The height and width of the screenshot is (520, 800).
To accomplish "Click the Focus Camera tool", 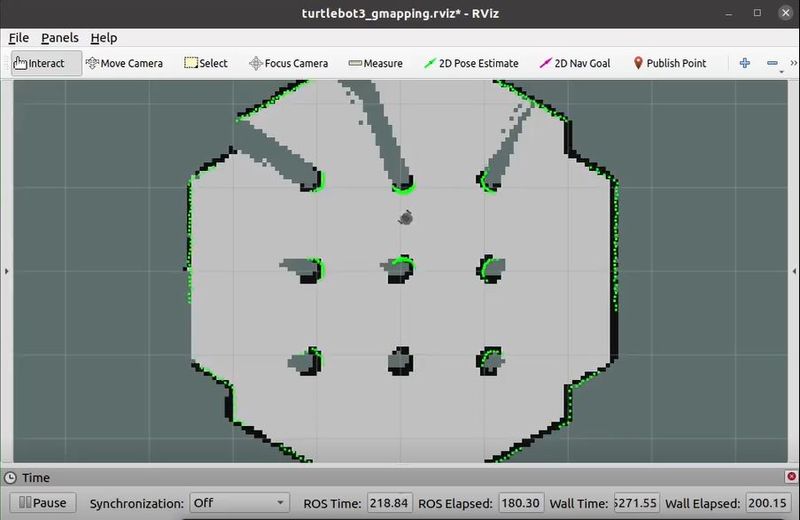I will (288, 63).
